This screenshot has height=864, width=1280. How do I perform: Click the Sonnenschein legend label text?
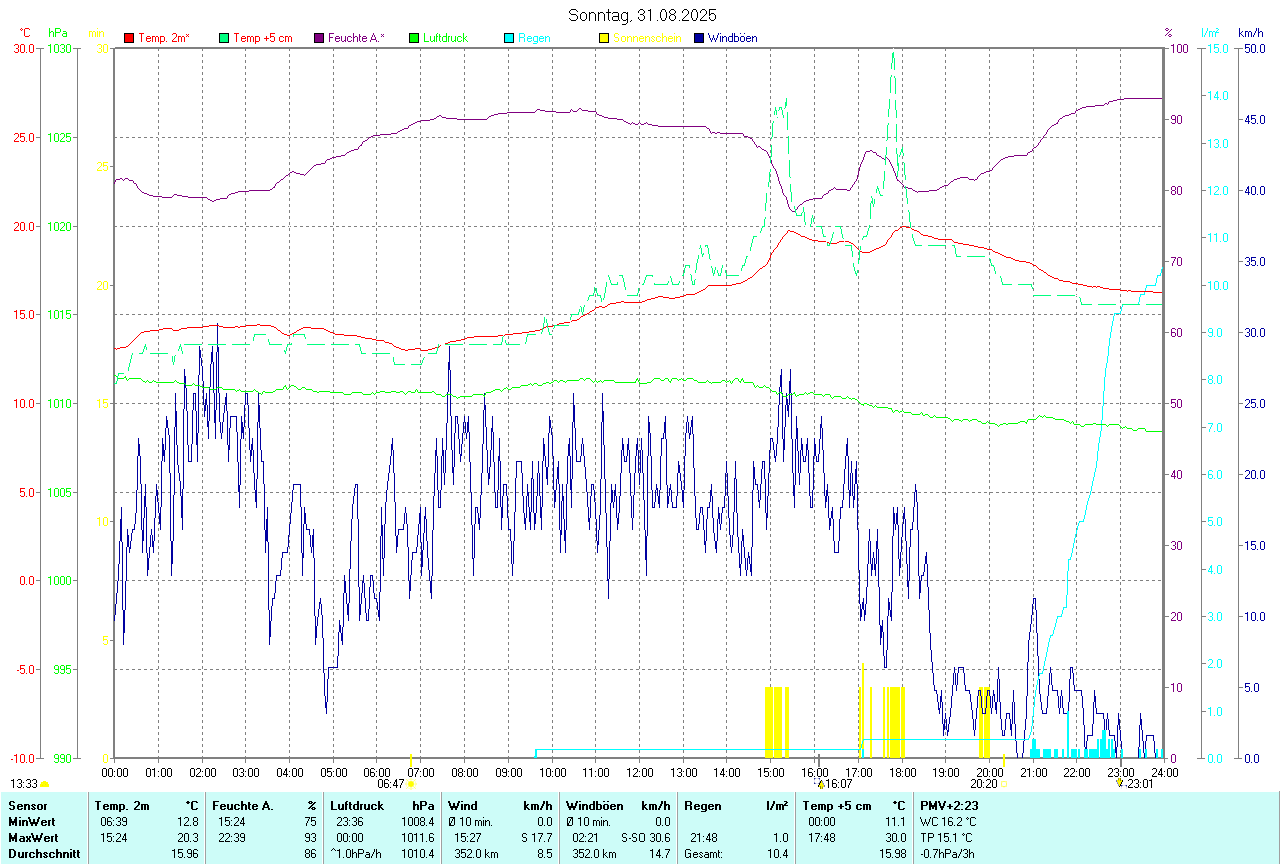(x=647, y=38)
